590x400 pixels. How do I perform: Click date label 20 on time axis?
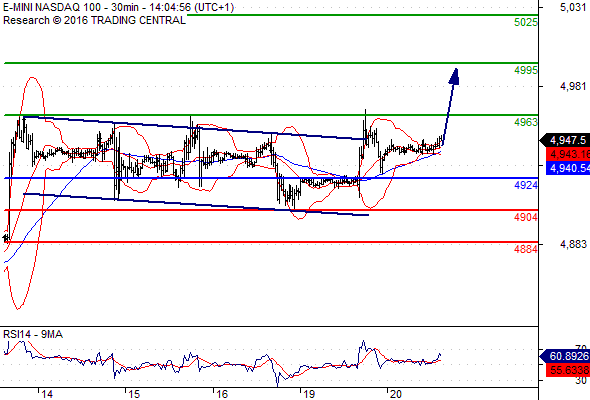pos(396,394)
